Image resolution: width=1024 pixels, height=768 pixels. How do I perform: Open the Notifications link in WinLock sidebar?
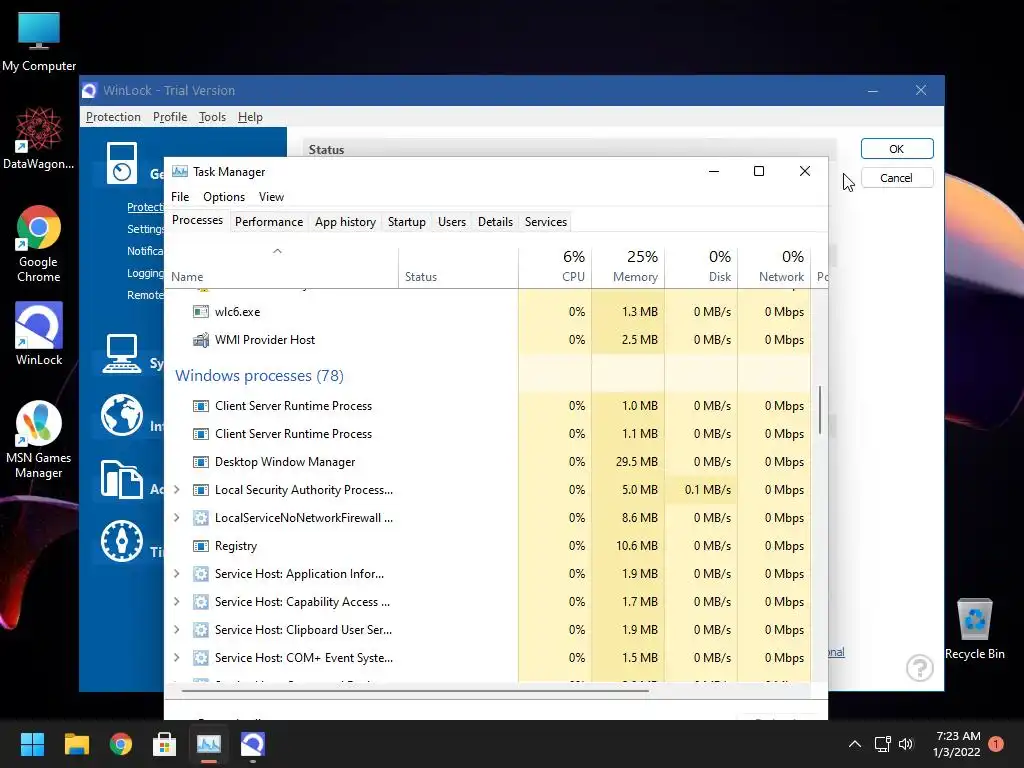coord(145,251)
